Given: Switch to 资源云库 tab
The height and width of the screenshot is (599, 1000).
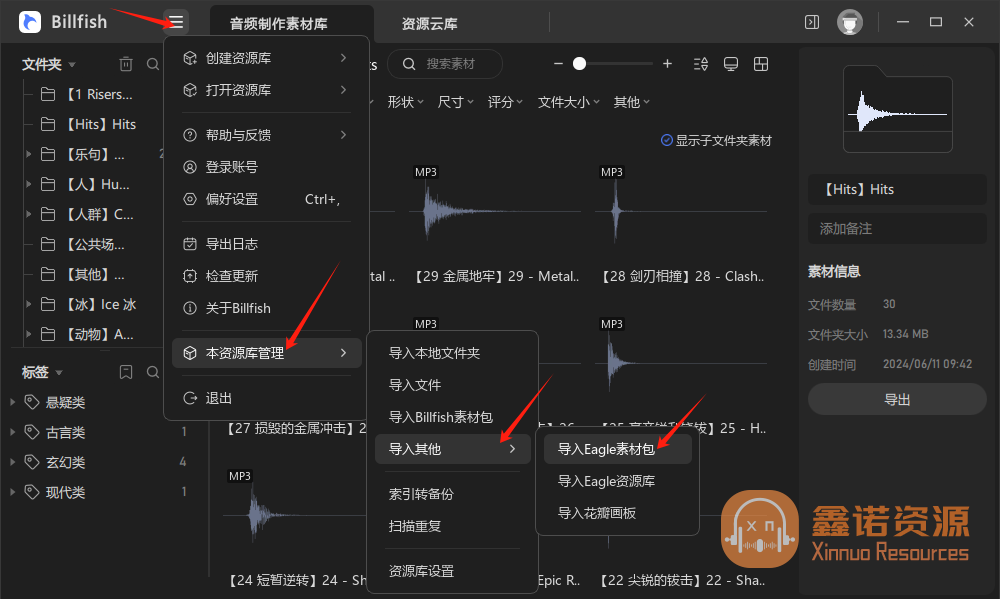Looking at the screenshot, I should click(429, 24).
